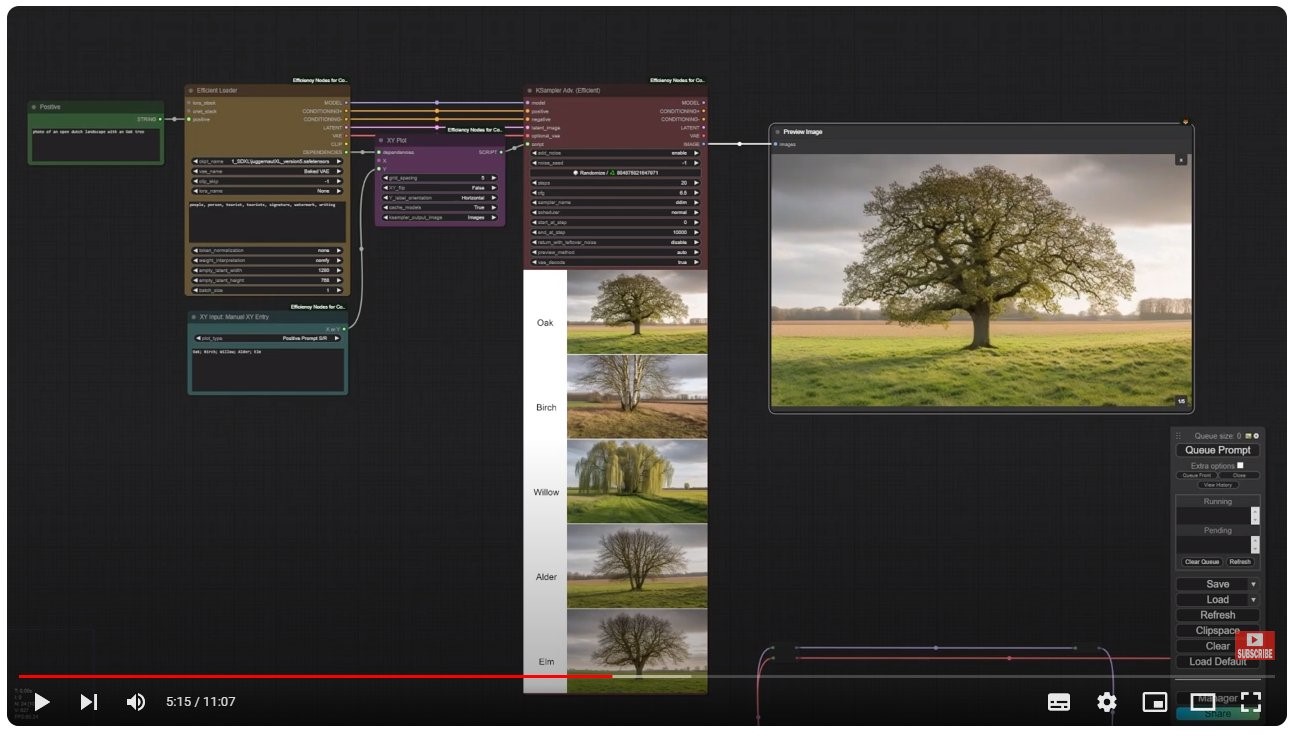Open the ckpt_name model dropdown
Screen dimensions: 1293x738
click(x=267, y=161)
